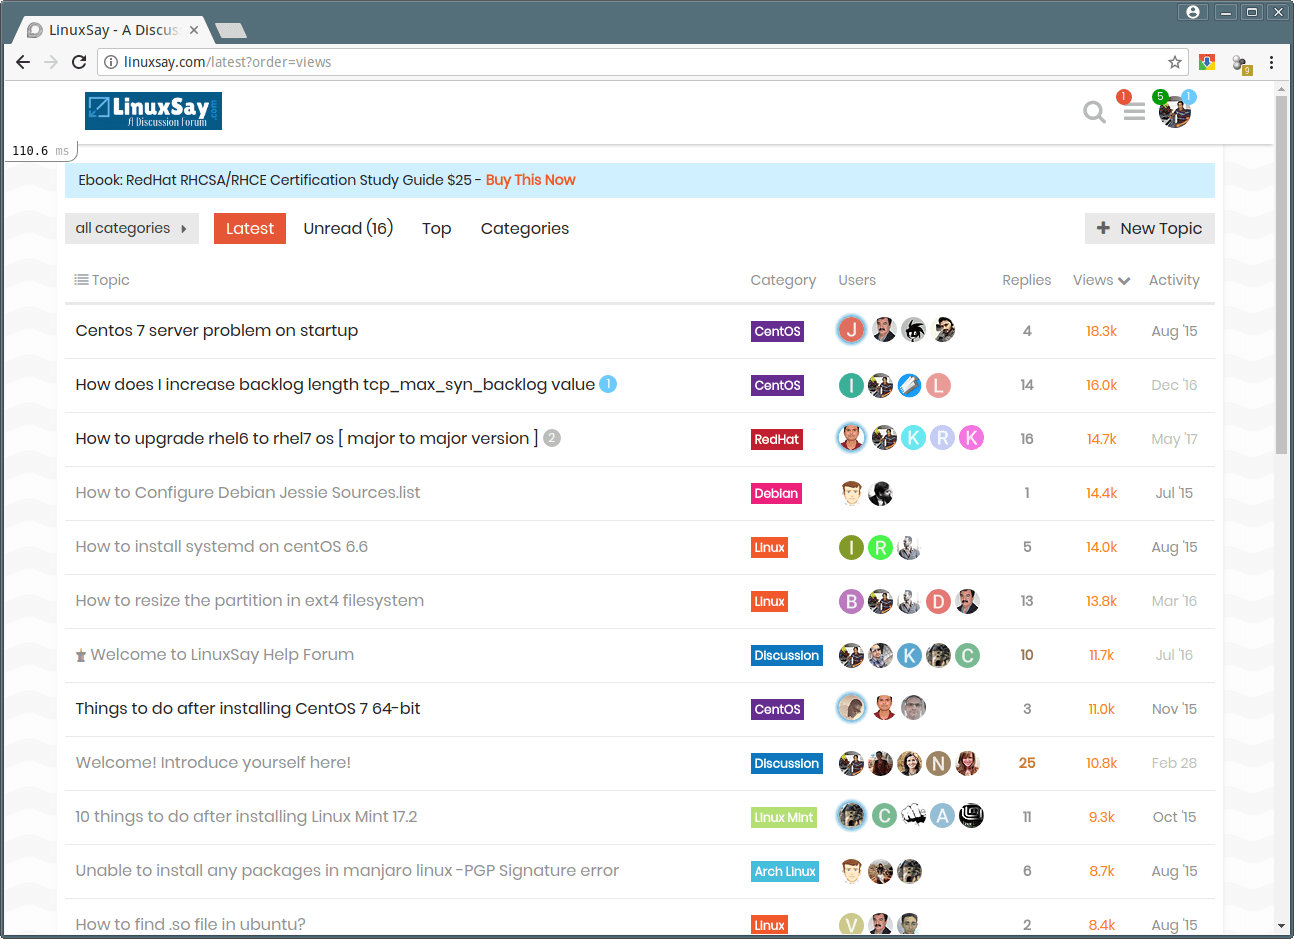Click the N avatar on Introduce yourself row
Screen dimensions: 1294x939
coord(938,763)
